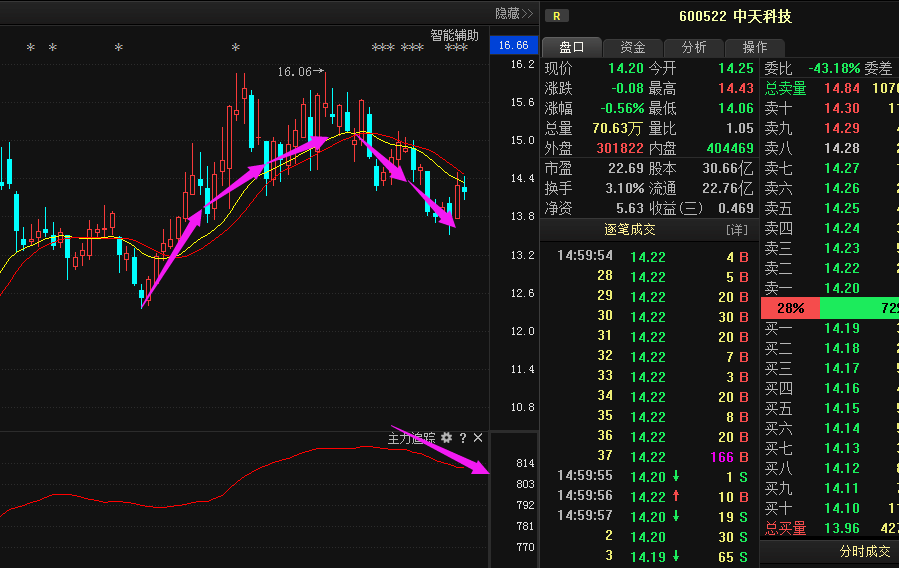This screenshot has width=899, height=568.
Task: Click 买一 row price 14.19
Action: 842,328
